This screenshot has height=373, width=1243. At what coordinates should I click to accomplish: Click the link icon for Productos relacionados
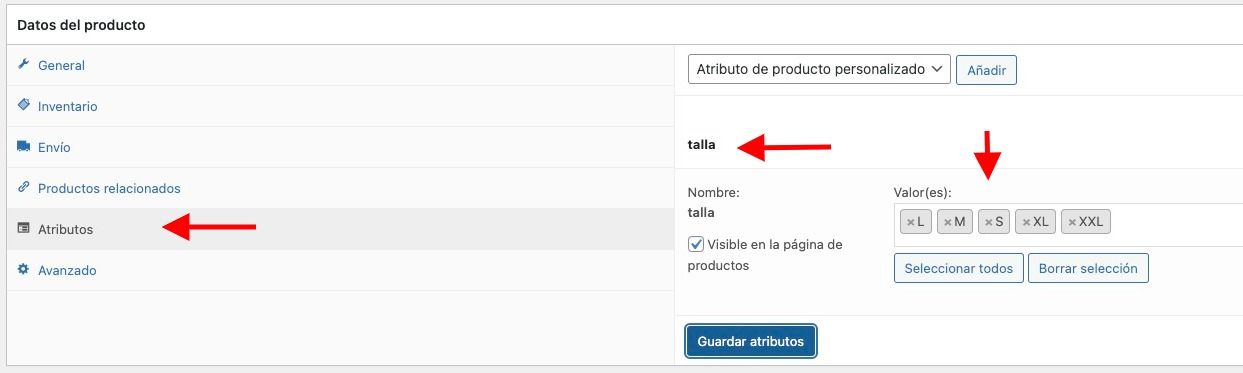pyautogui.click(x=24, y=187)
